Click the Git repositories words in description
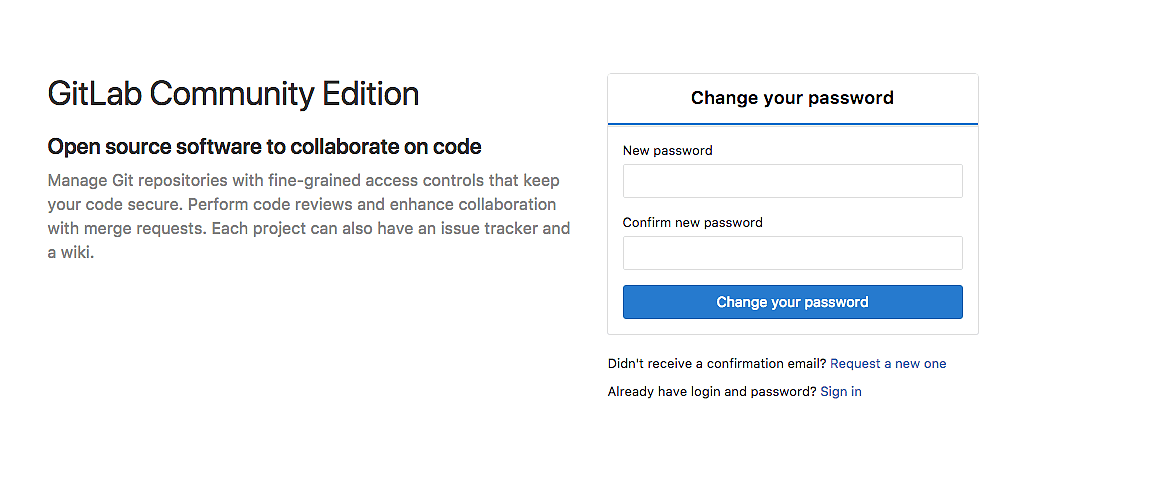Viewport: 1170px width, 482px height. click(171, 181)
